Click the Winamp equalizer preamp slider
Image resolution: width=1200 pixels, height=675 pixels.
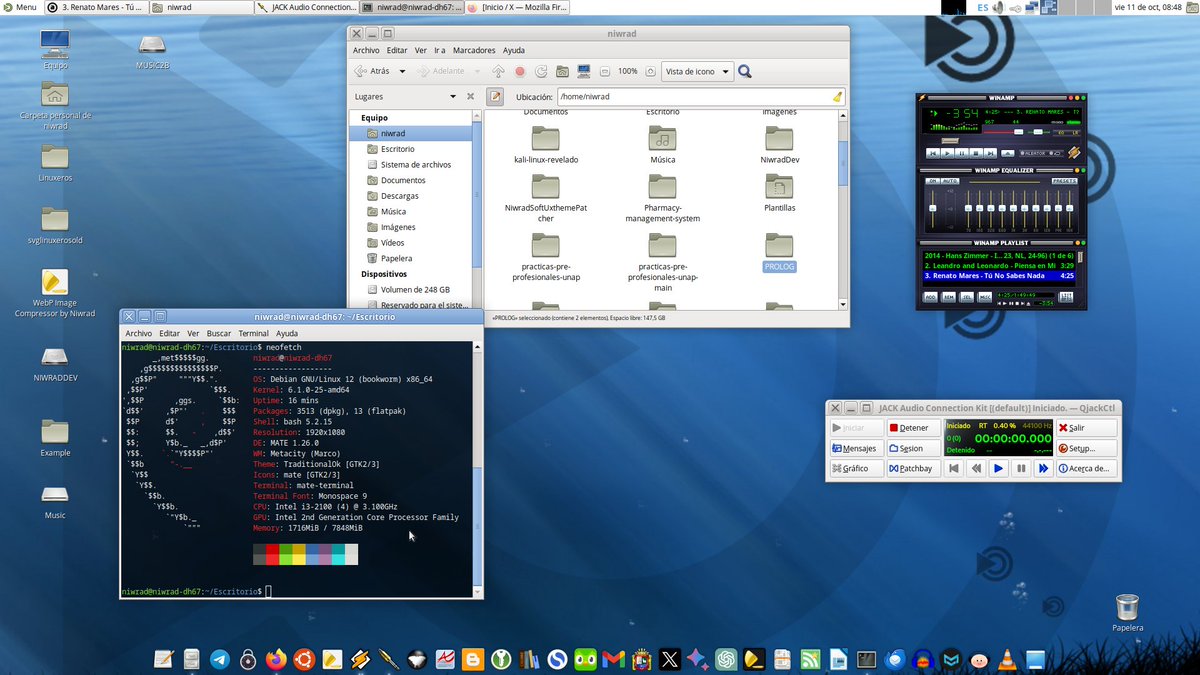tap(933, 209)
